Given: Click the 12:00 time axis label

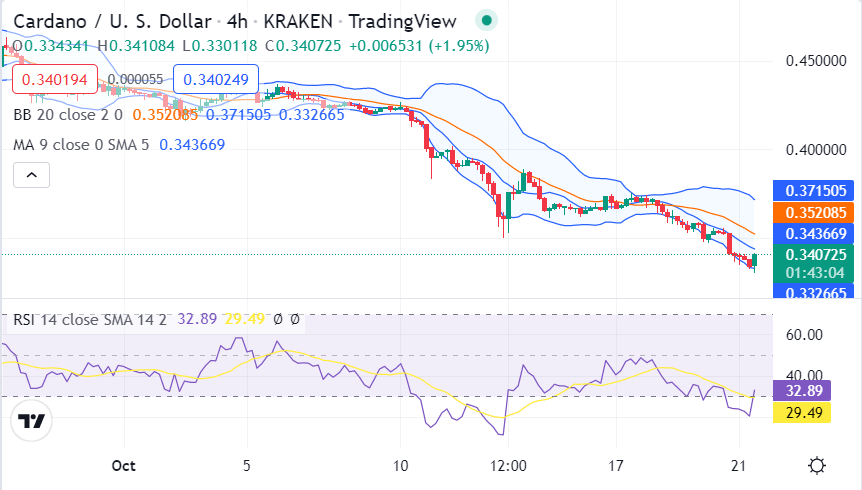Looking at the screenshot, I should tap(508, 466).
